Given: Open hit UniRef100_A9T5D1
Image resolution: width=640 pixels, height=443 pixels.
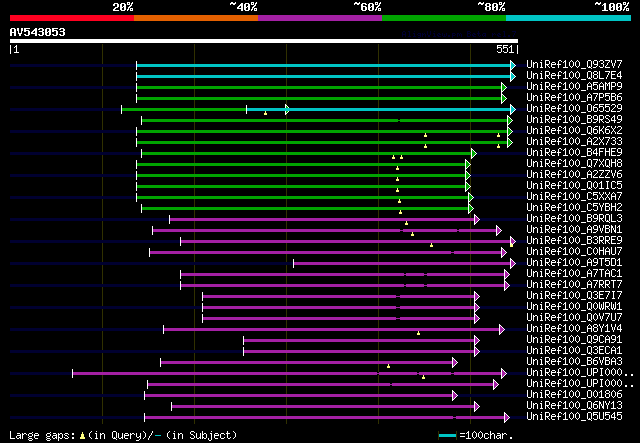Looking at the screenshot, I should click(574, 263).
